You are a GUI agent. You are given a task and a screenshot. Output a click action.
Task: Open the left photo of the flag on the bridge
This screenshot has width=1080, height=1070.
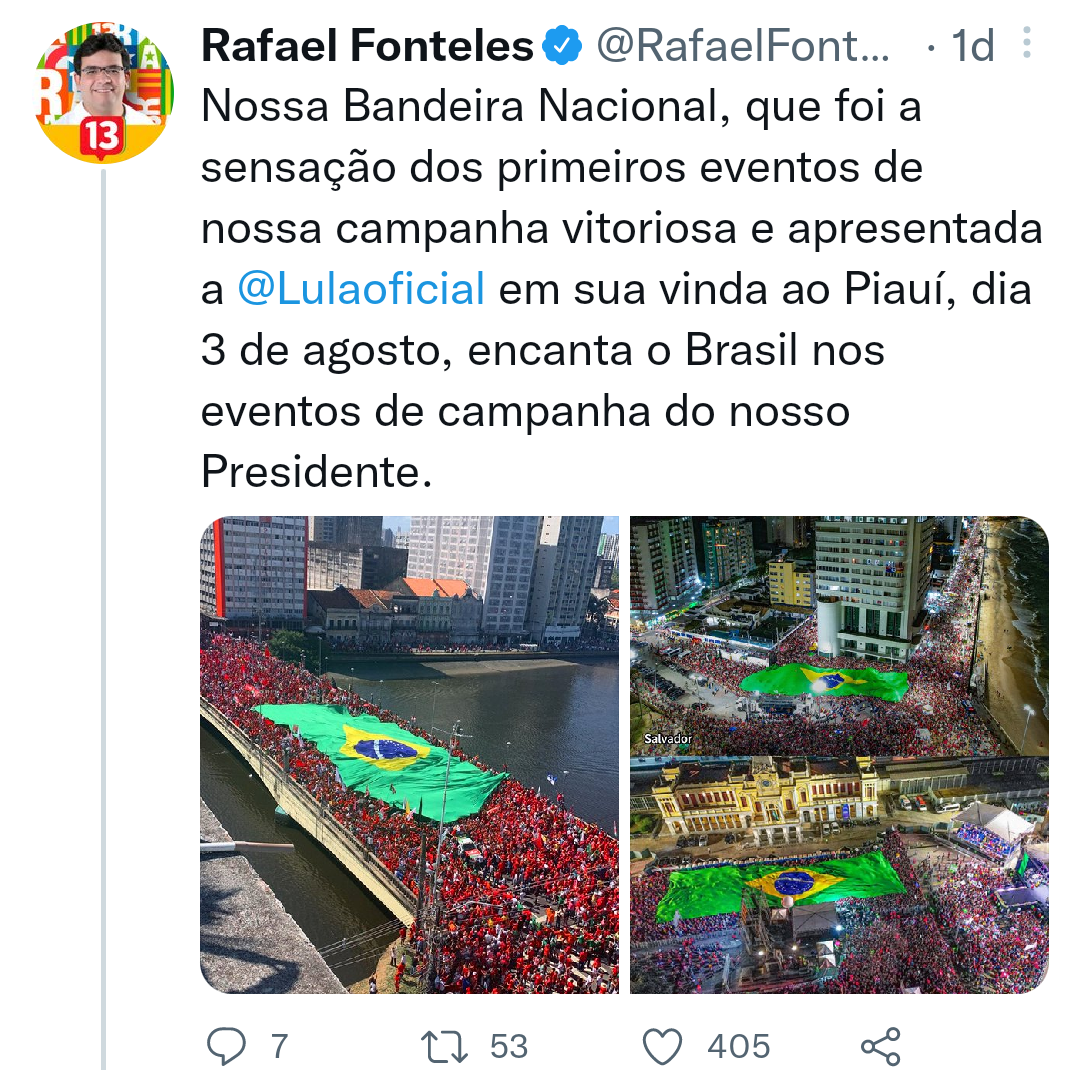409,754
